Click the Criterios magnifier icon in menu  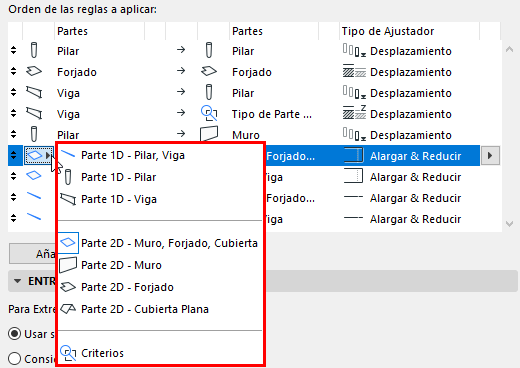click(68, 353)
